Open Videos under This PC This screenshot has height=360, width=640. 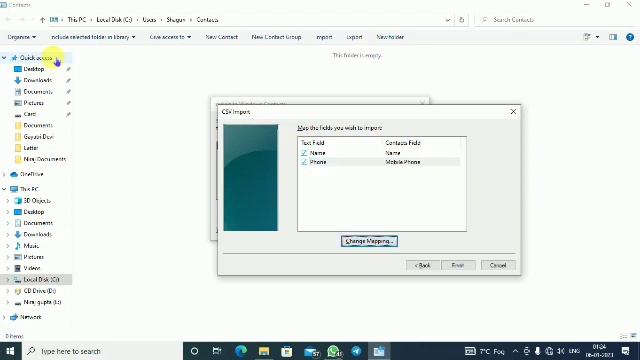(31, 268)
